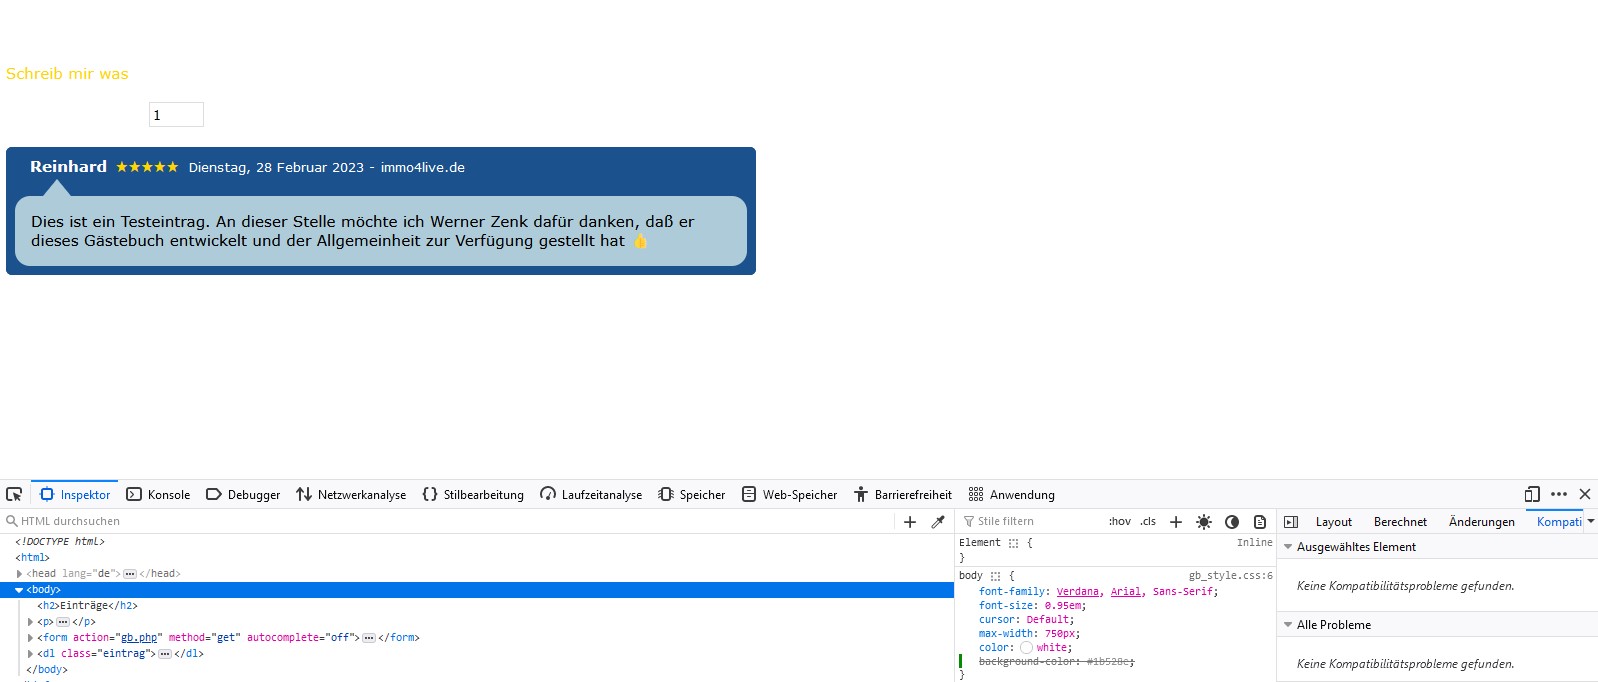Activate the element picker tool
Viewport: 1598px width, 682px height.
pos(14,494)
